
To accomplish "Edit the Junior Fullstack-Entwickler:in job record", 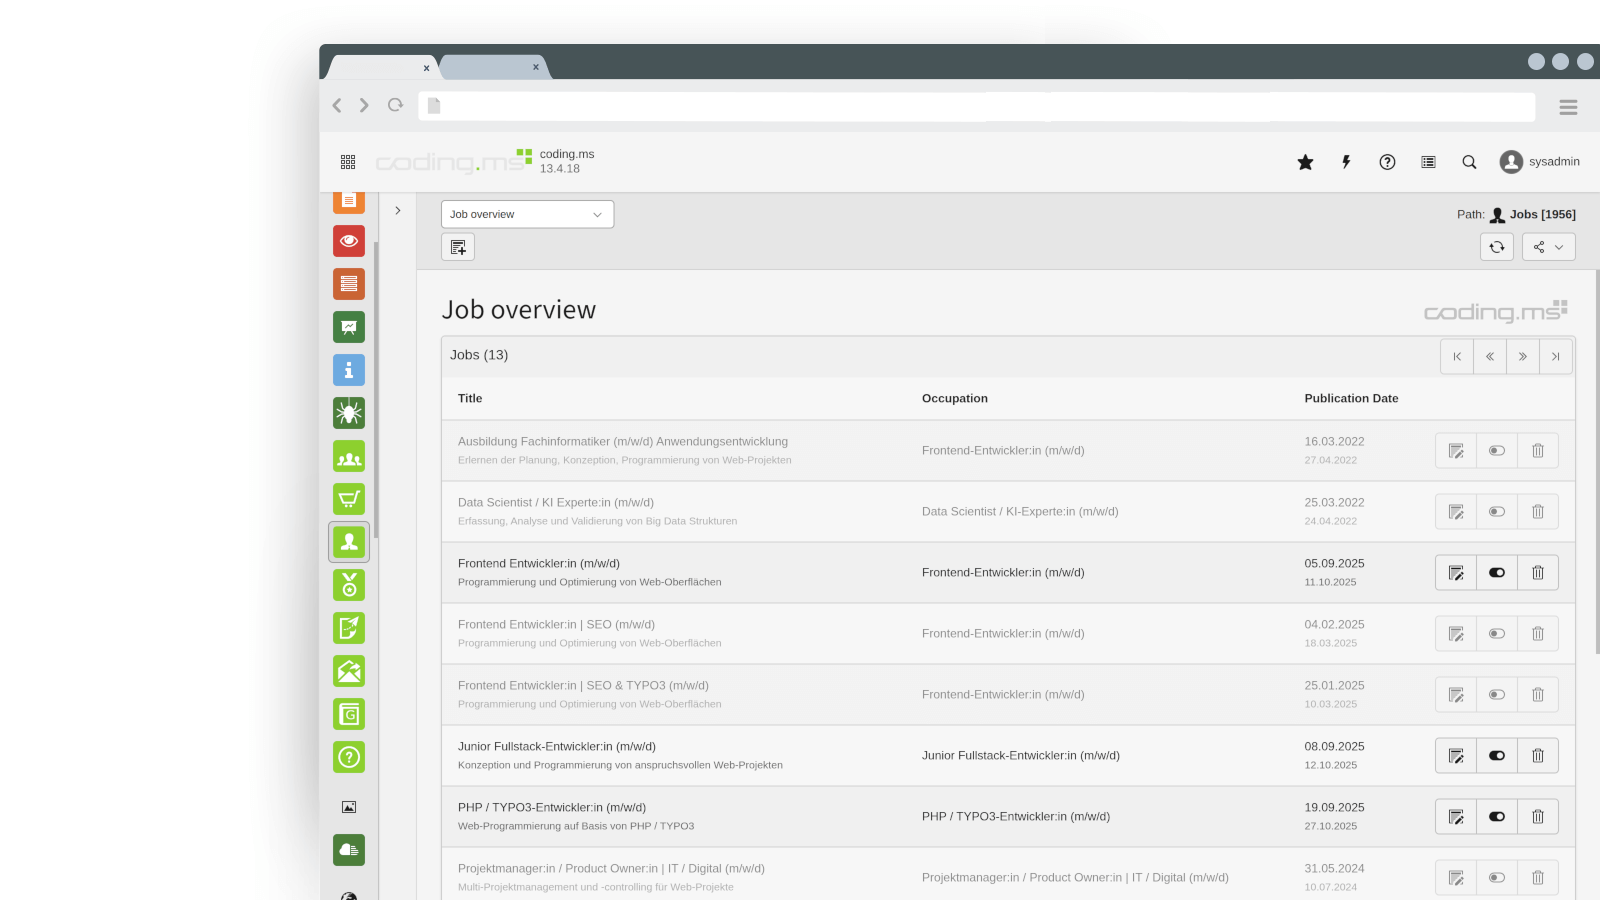I will click(1456, 756).
